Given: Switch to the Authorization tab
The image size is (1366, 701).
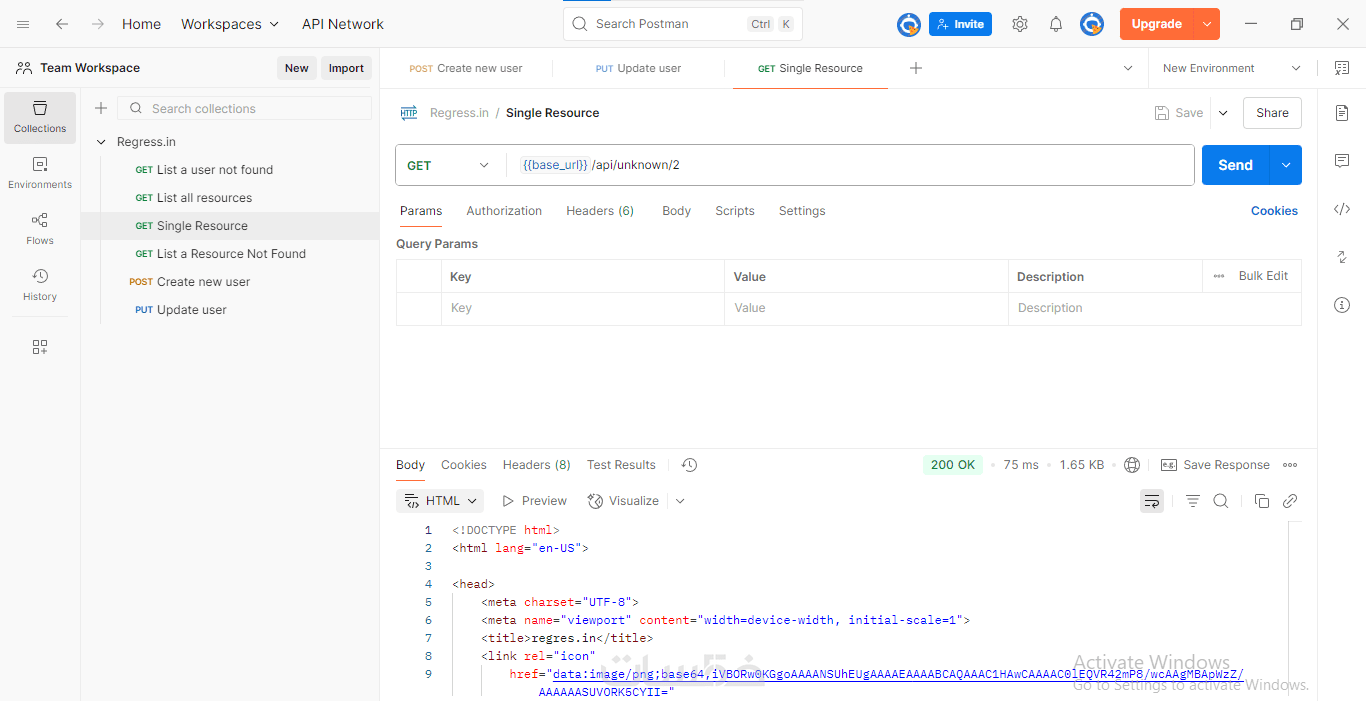Looking at the screenshot, I should pos(504,211).
